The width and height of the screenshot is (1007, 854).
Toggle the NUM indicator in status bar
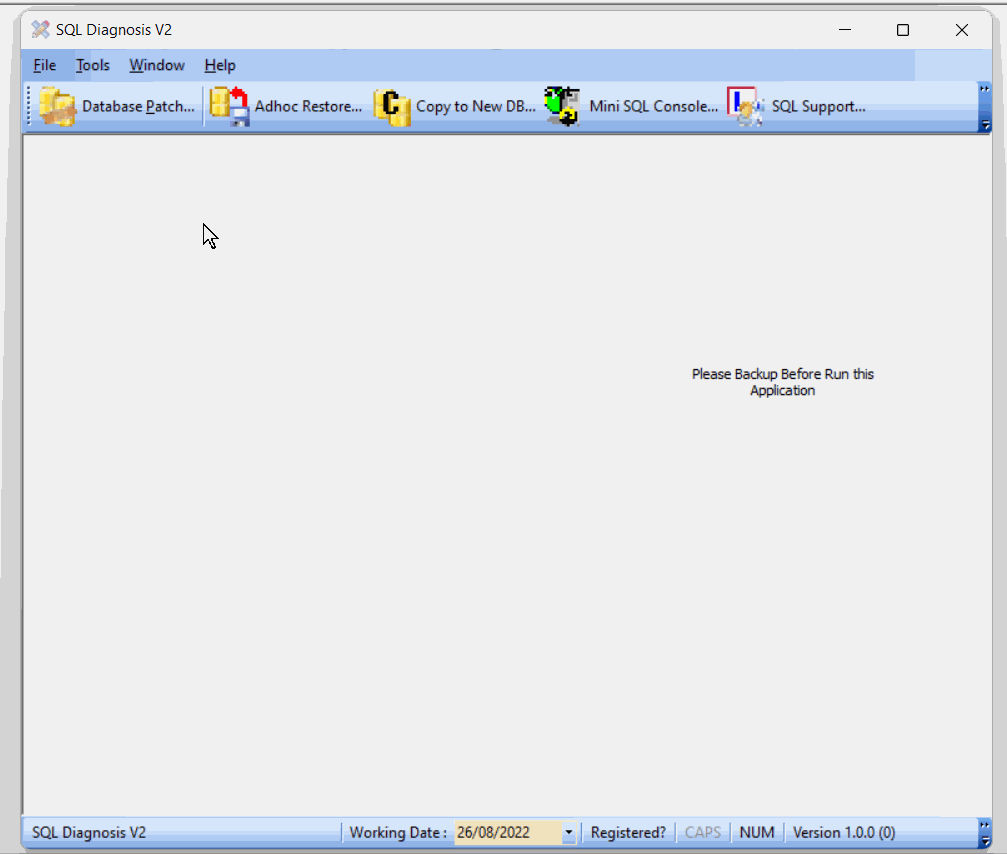click(757, 832)
